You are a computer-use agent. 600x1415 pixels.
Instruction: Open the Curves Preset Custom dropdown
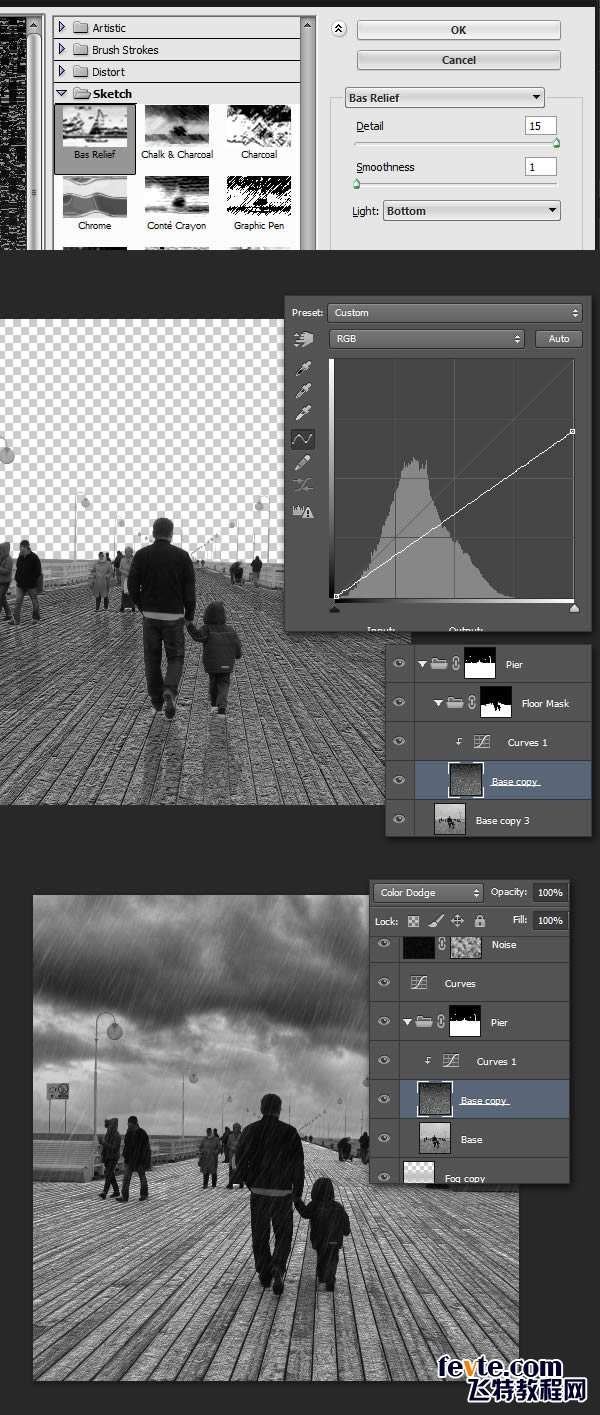(x=456, y=313)
